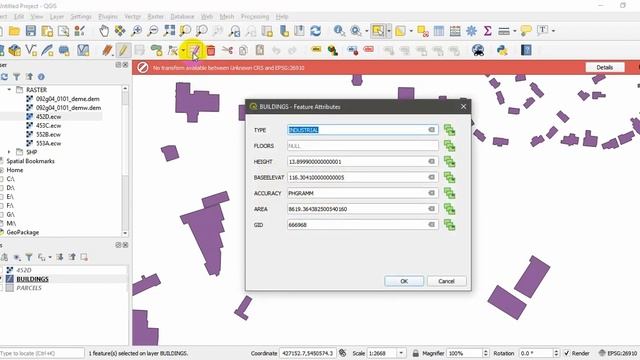Click the EPSG:26910 CRS button
The image size is (640, 360).
pos(618,353)
